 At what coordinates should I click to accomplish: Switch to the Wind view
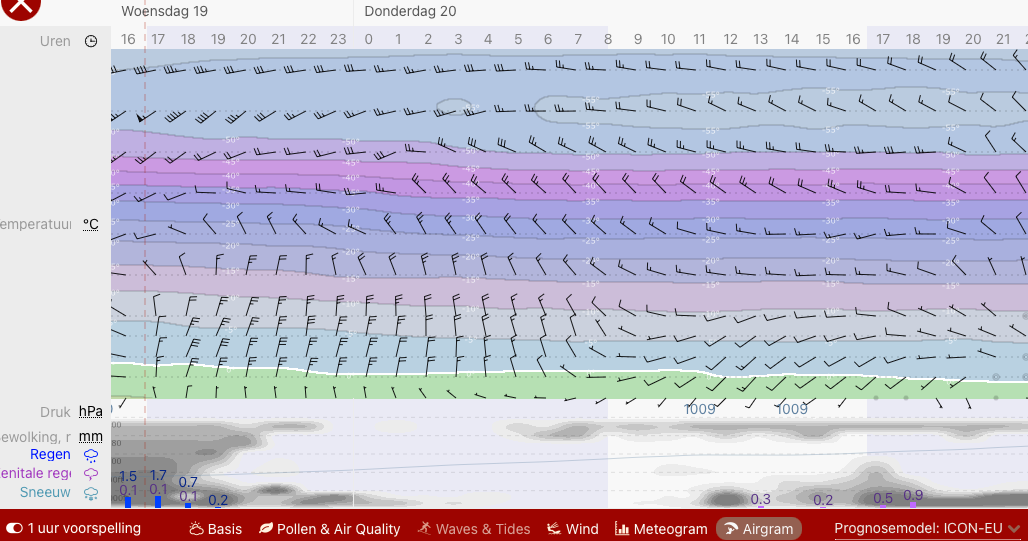573,529
